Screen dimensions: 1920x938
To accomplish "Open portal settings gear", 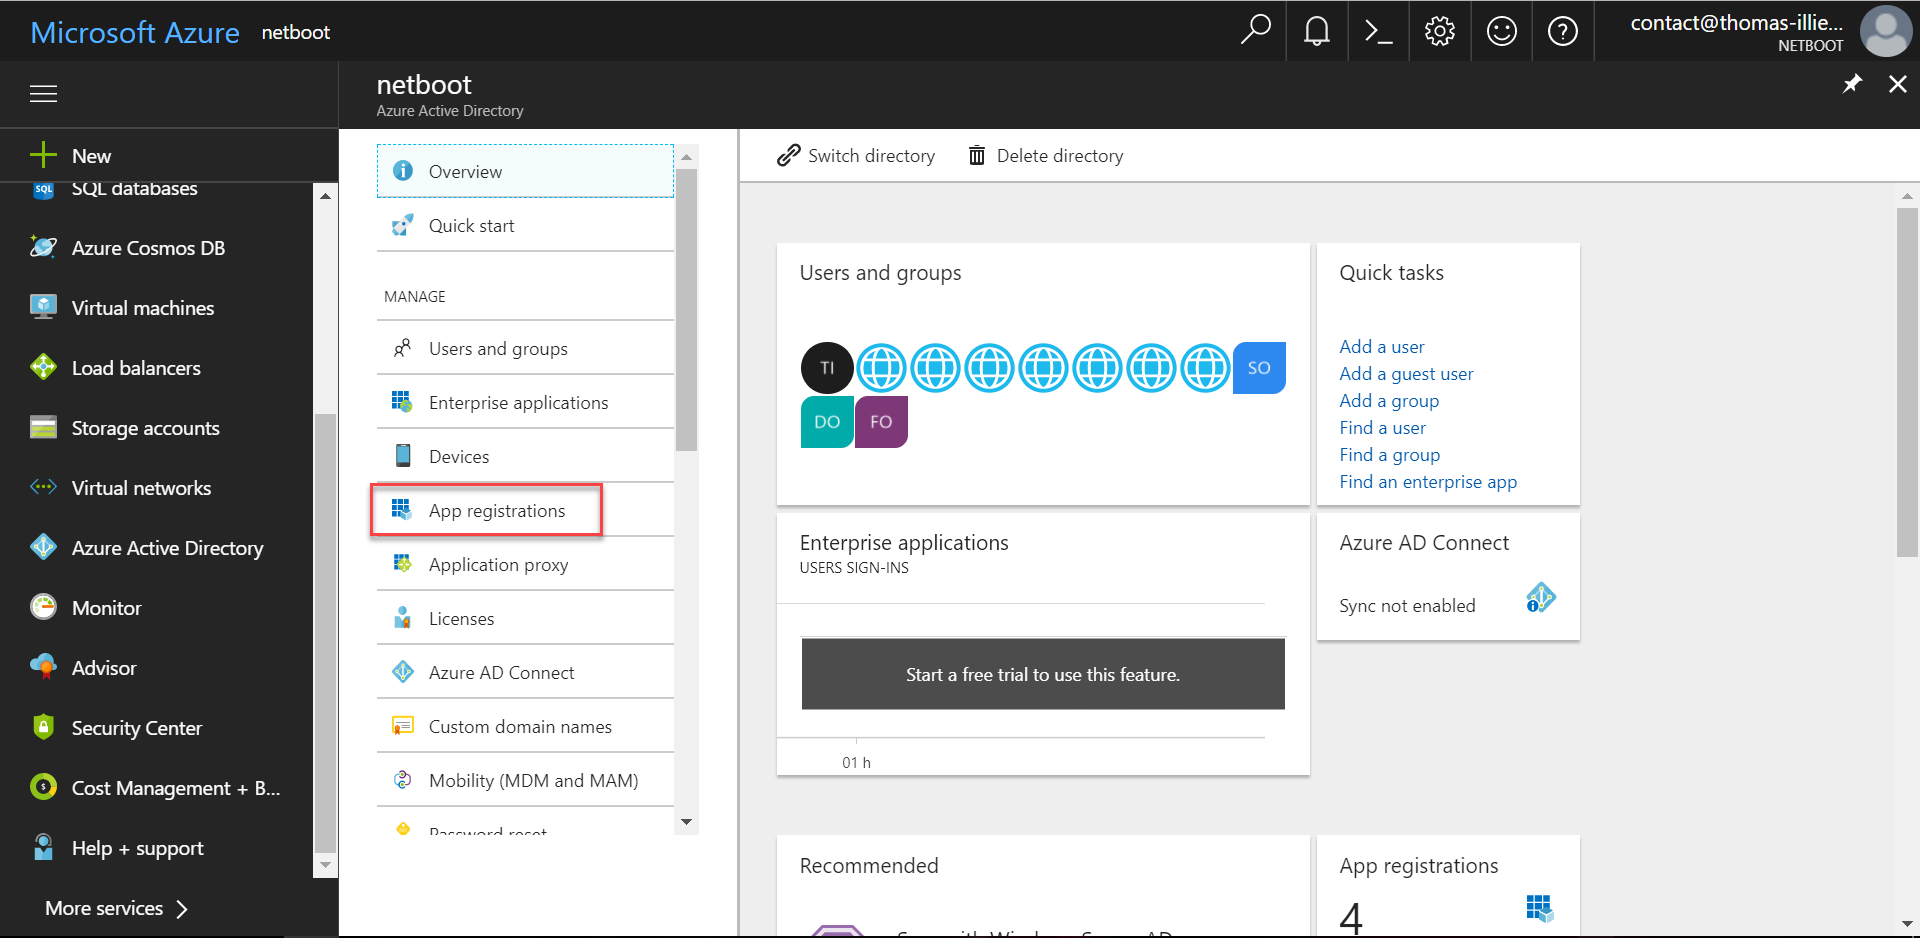I will pyautogui.click(x=1440, y=31).
